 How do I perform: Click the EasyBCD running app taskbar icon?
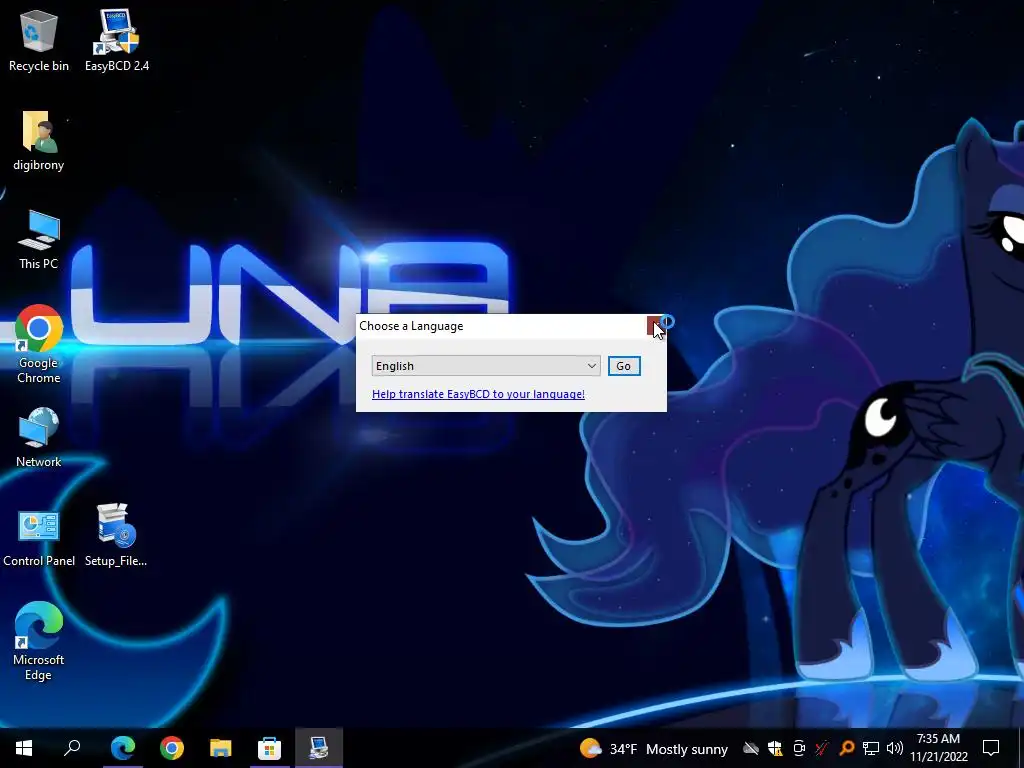click(319, 748)
